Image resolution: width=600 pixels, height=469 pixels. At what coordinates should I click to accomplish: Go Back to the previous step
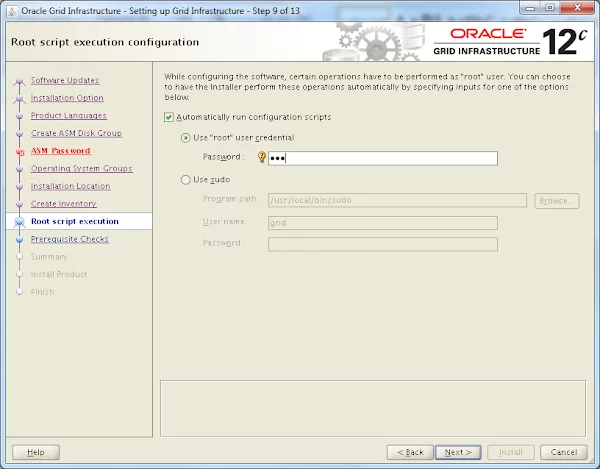(x=410, y=452)
